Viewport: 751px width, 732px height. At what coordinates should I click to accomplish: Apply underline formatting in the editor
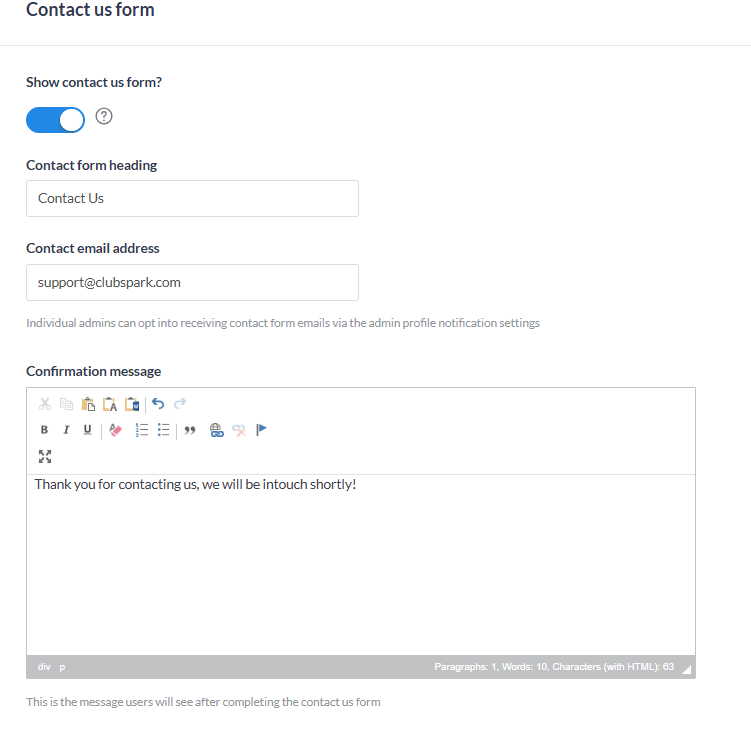88,430
